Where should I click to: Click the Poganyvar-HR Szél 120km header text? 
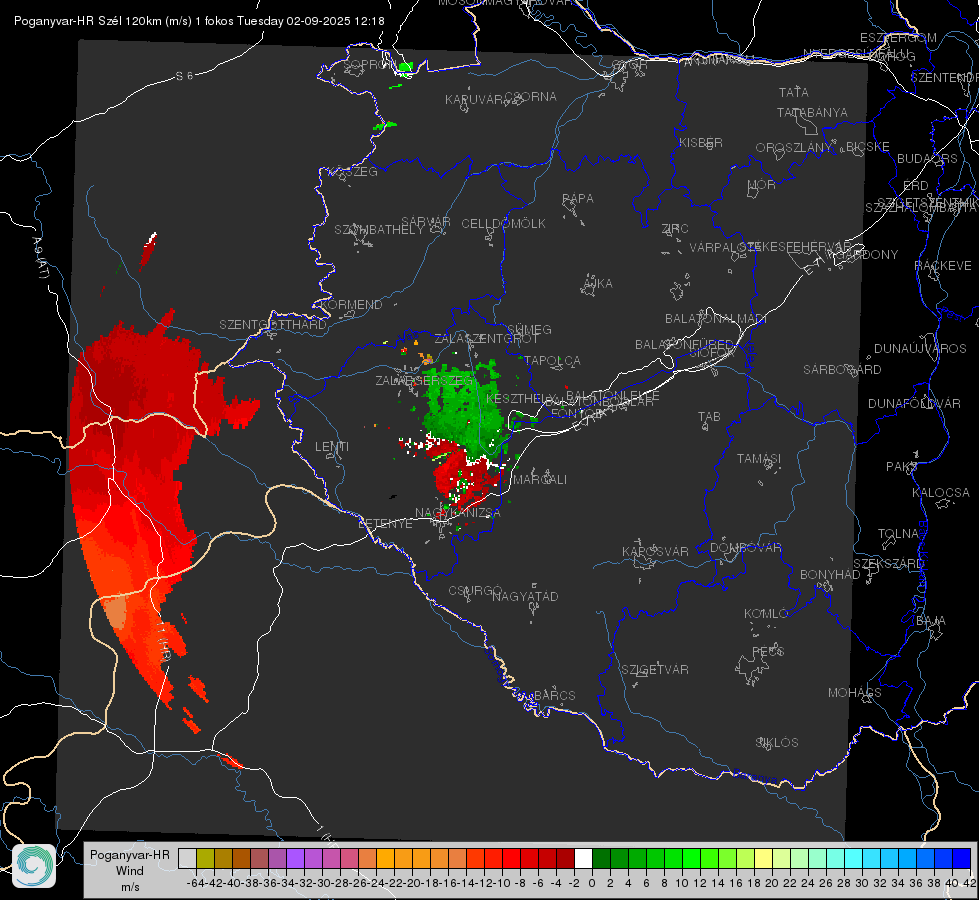pos(199,21)
